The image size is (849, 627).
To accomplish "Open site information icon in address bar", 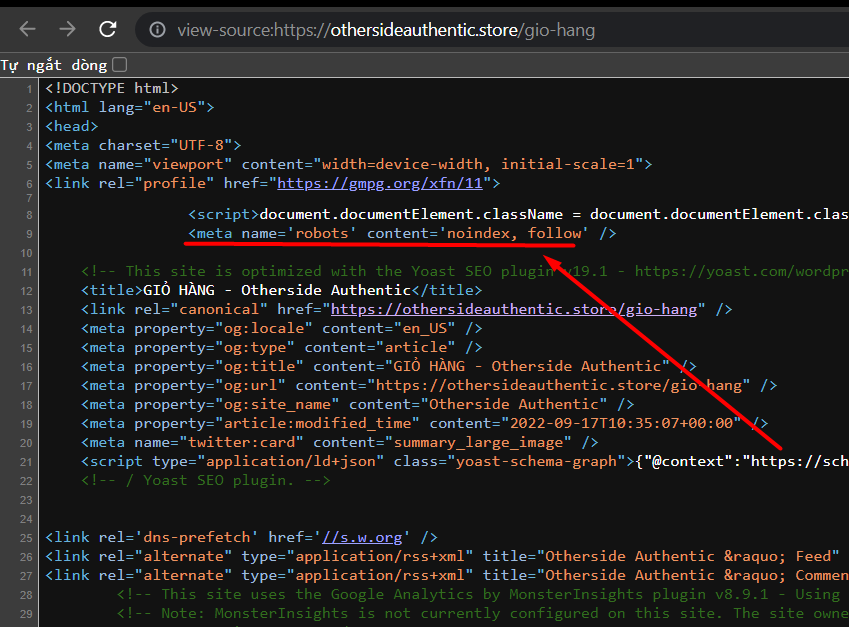I will coord(157,29).
